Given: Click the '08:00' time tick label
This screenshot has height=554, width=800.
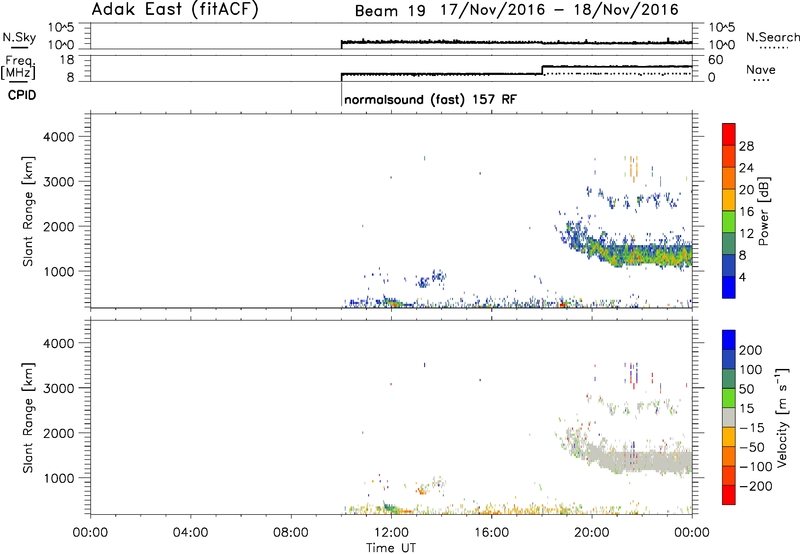Looking at the screenshot, I should click(291, 533).
